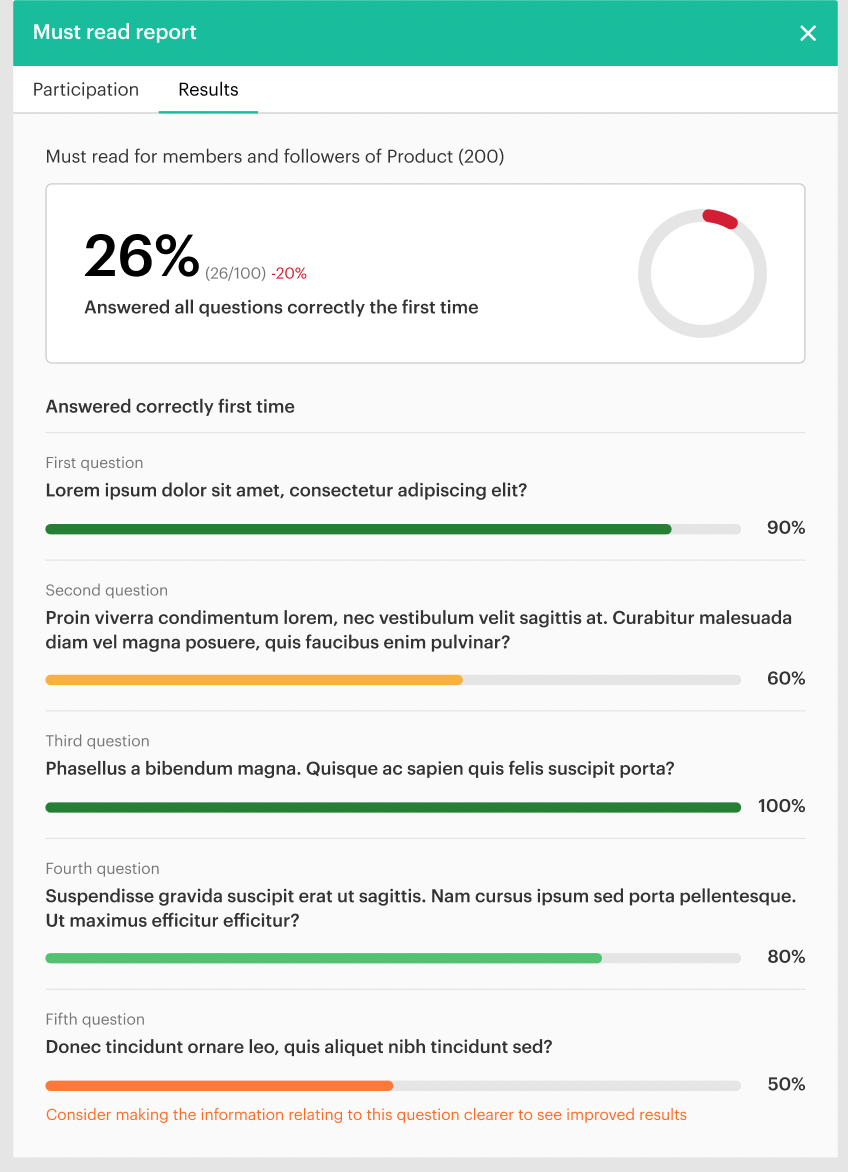
Task: Click the Fourth question light green bar
Action: click(323, 958)
